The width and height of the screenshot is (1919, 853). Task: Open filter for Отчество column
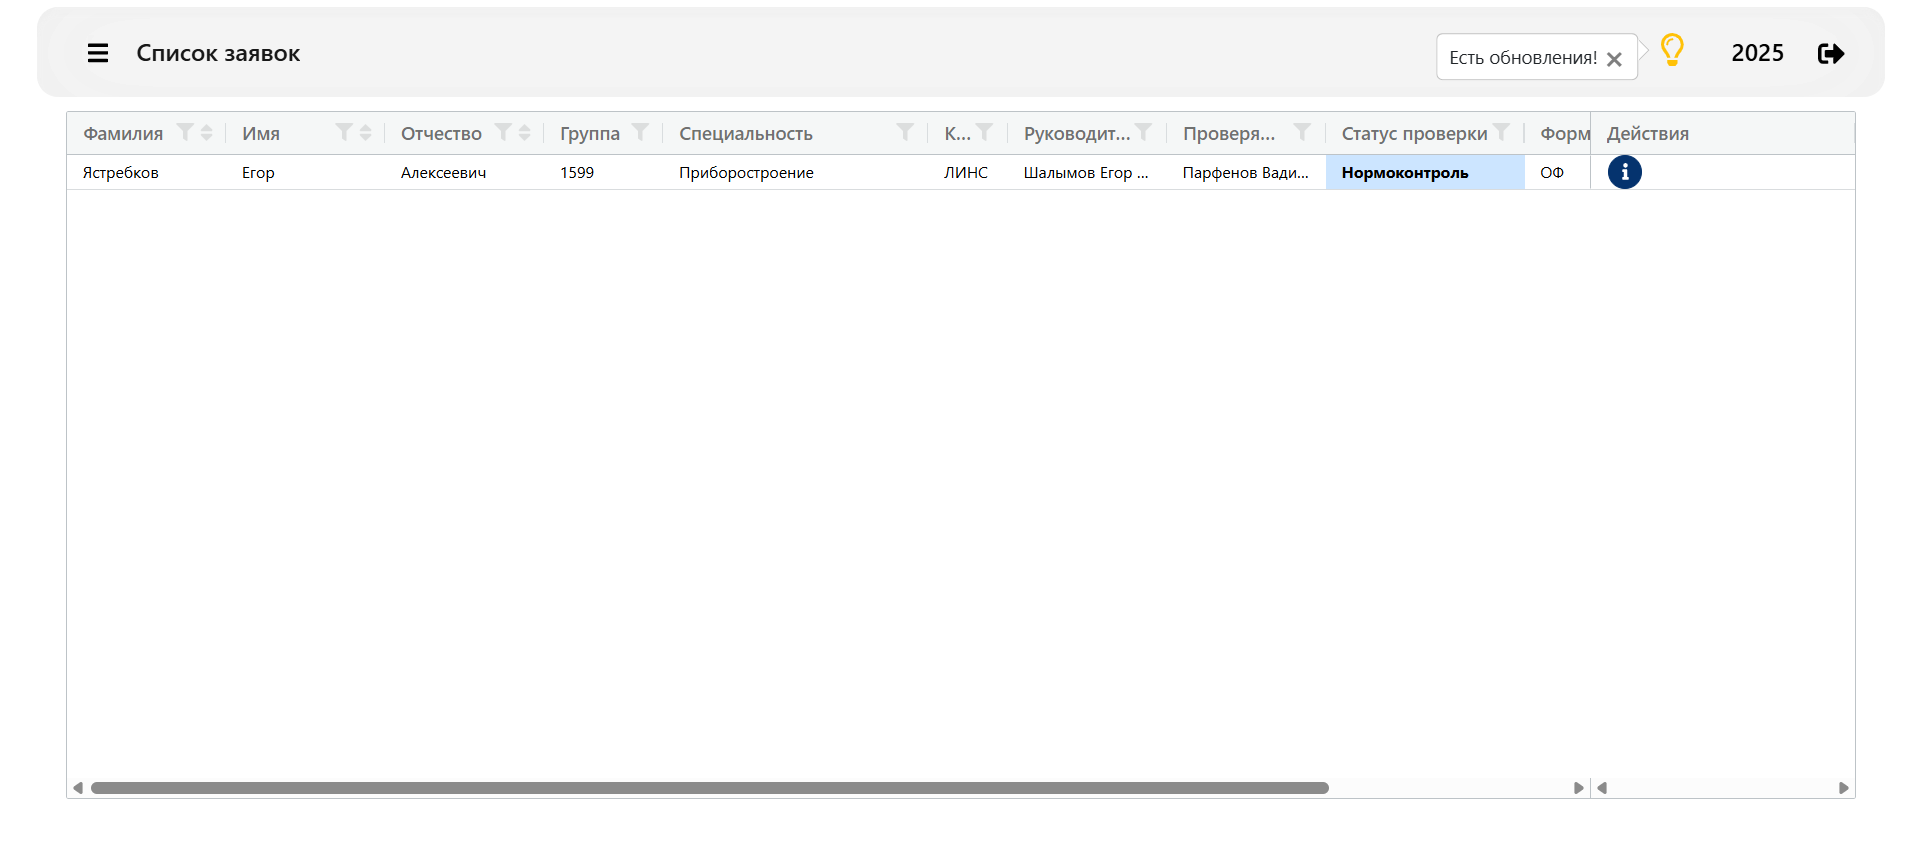[503, 132]
